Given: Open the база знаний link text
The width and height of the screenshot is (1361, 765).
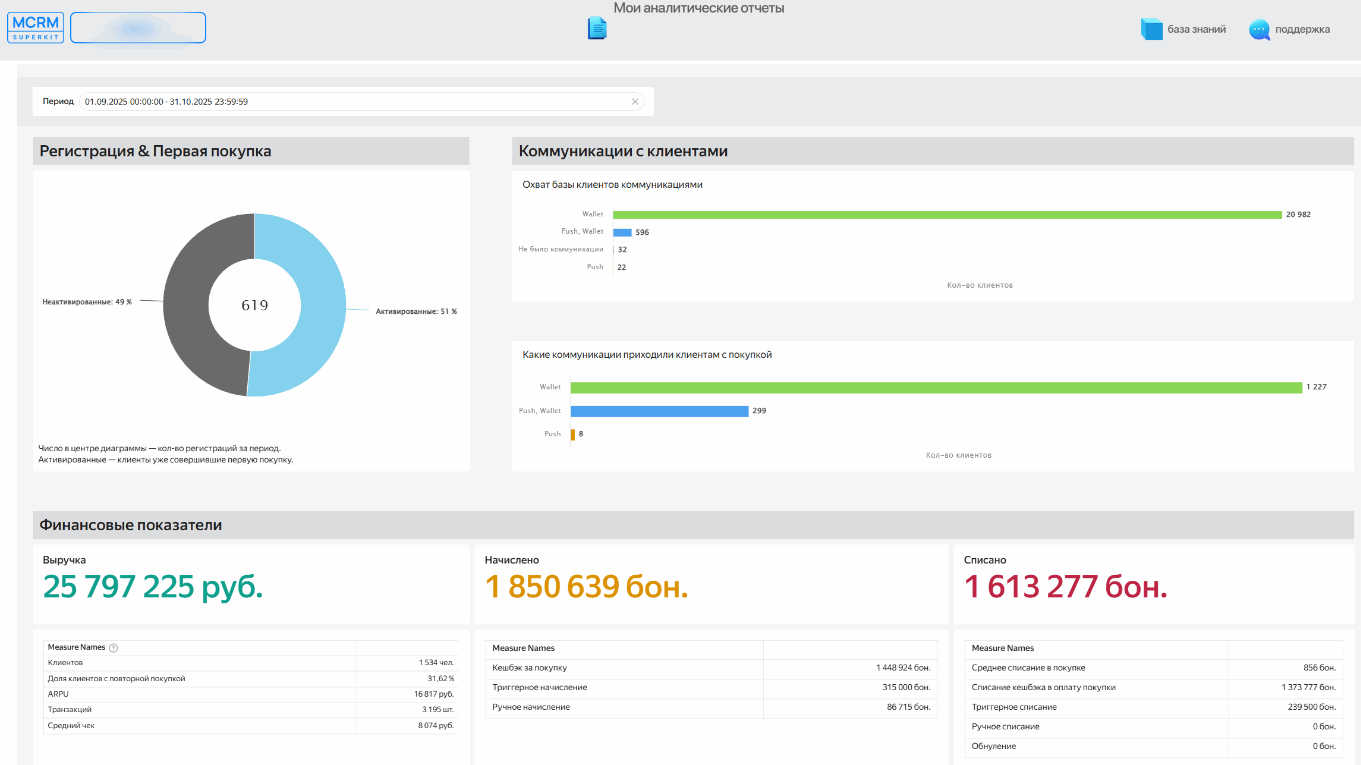Looking at the screenshot, I should (x=1197, y=30).
